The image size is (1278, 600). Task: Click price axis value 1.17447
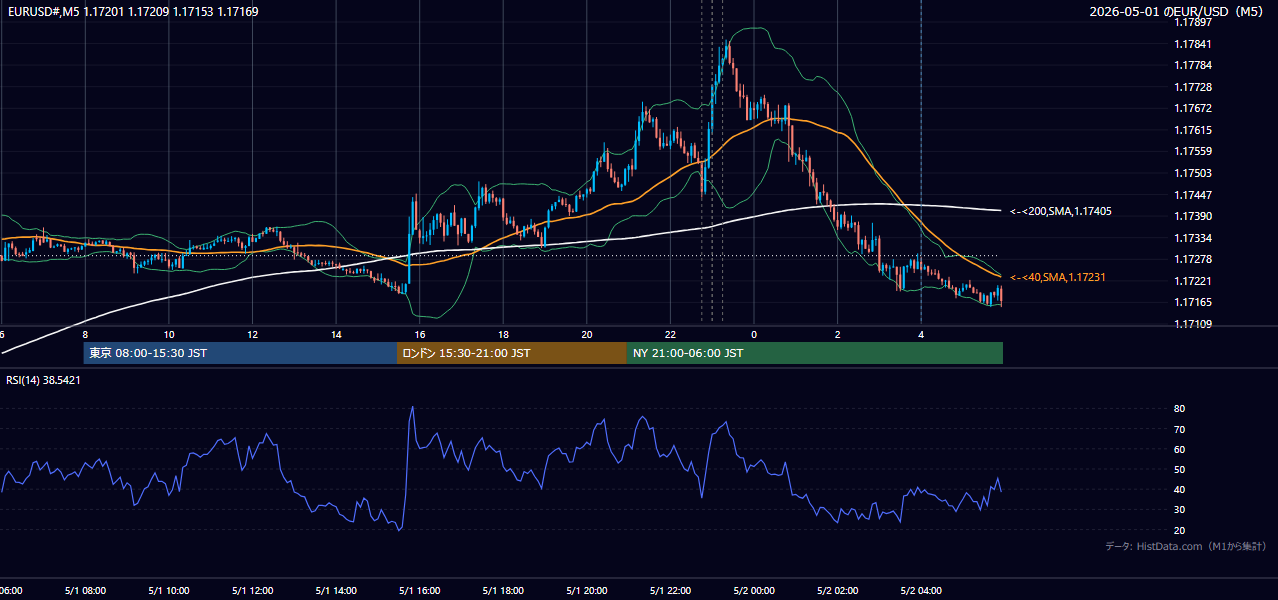click(1193, 195)
